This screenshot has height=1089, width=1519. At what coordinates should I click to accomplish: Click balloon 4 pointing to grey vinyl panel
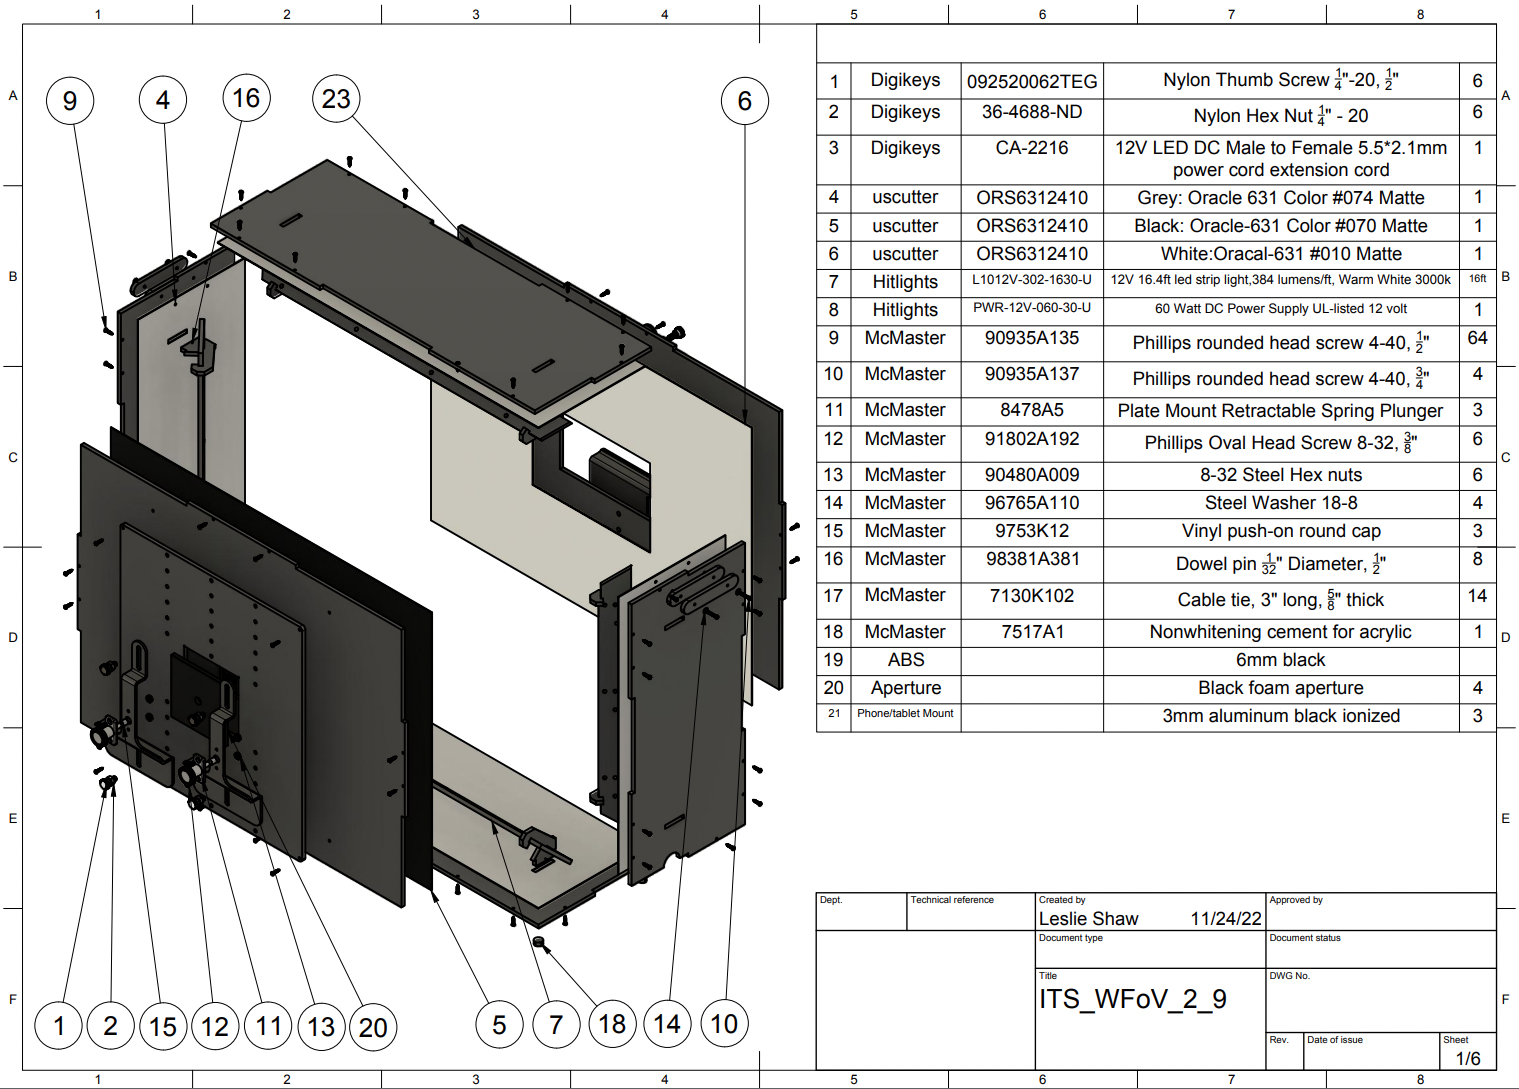click(164, 100)
